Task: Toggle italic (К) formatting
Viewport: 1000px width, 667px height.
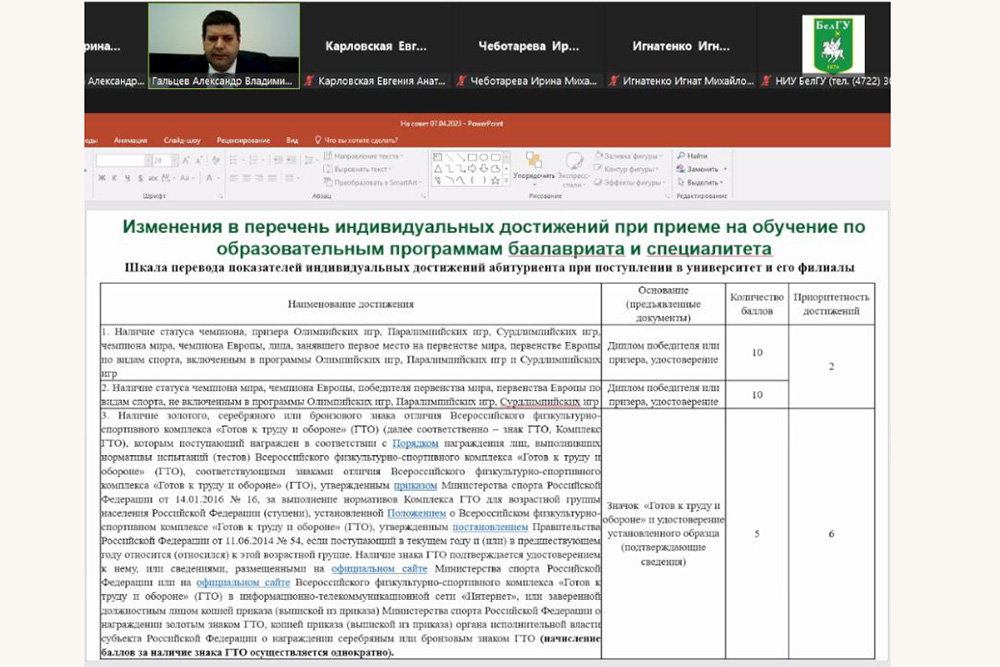Action: [x=112, y=177]
